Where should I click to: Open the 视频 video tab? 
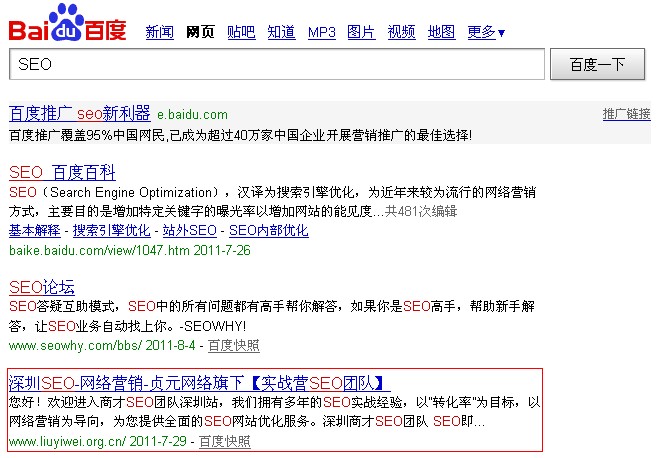tap(401, 32)
